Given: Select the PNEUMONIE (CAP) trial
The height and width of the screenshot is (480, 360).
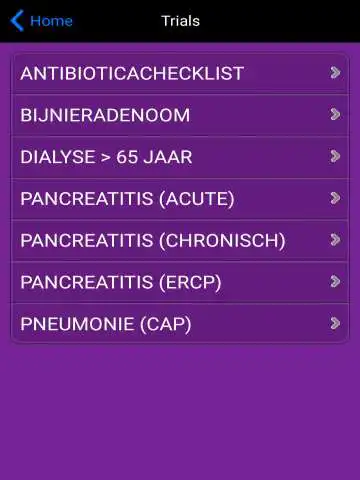Looking at the screenshot, I should point(180,323).
